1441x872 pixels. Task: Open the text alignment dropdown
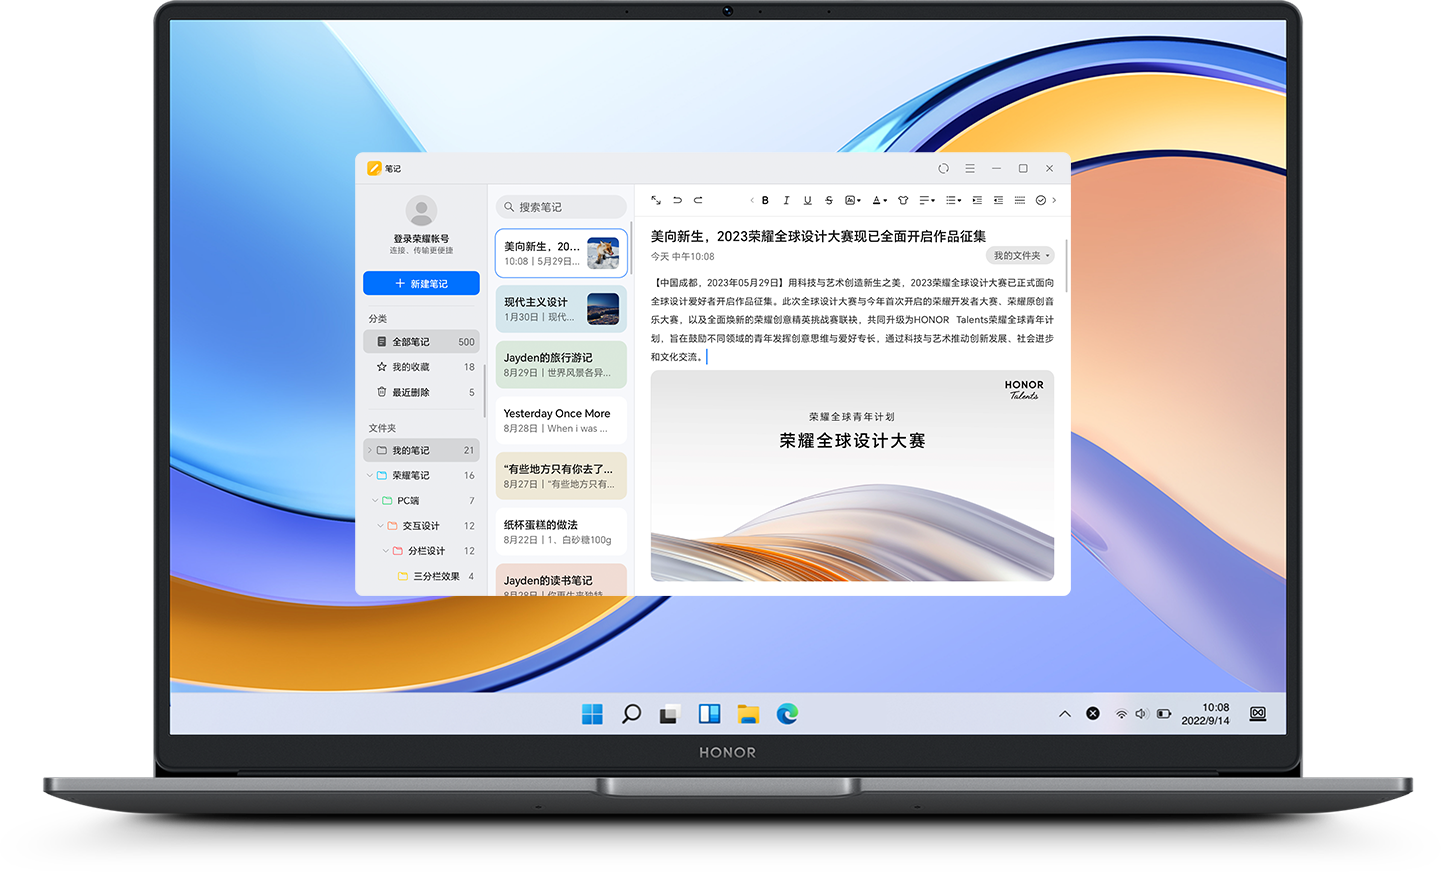pyautogui.click(x=927, y=200)
